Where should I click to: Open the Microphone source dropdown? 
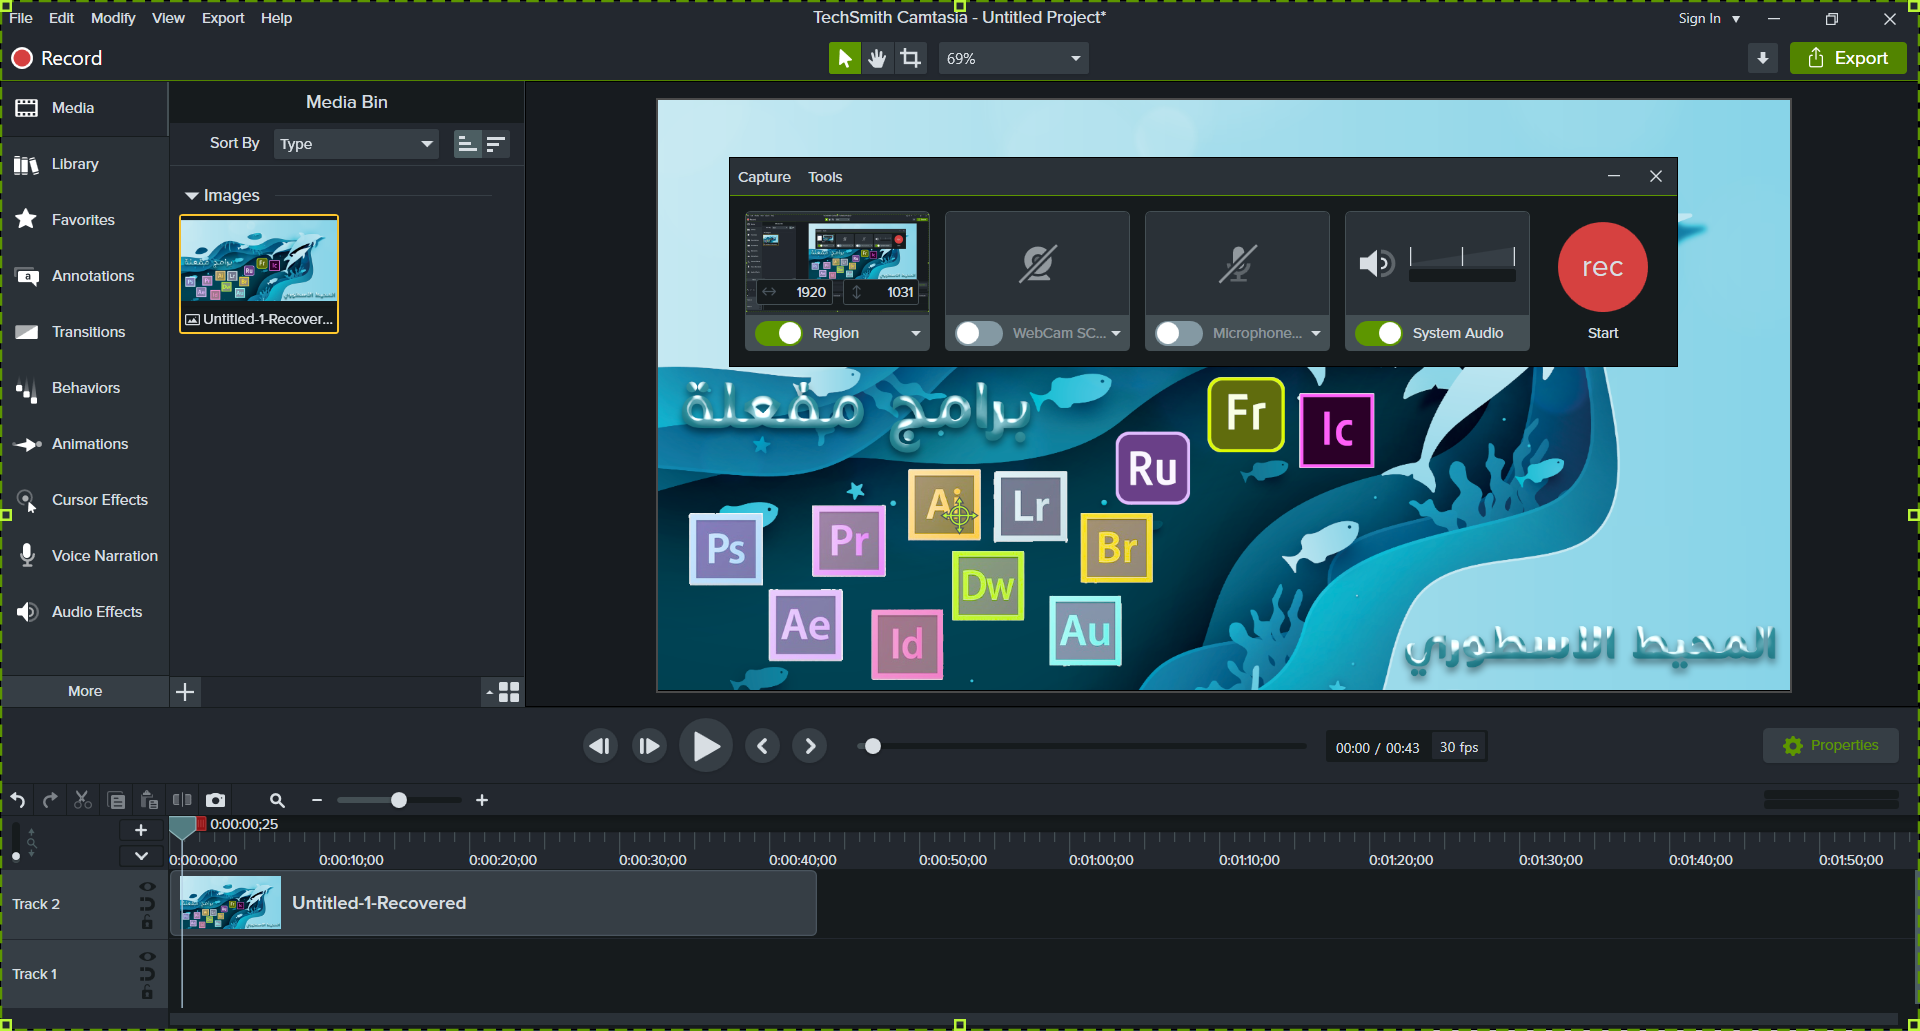[x=1316, y=334]
